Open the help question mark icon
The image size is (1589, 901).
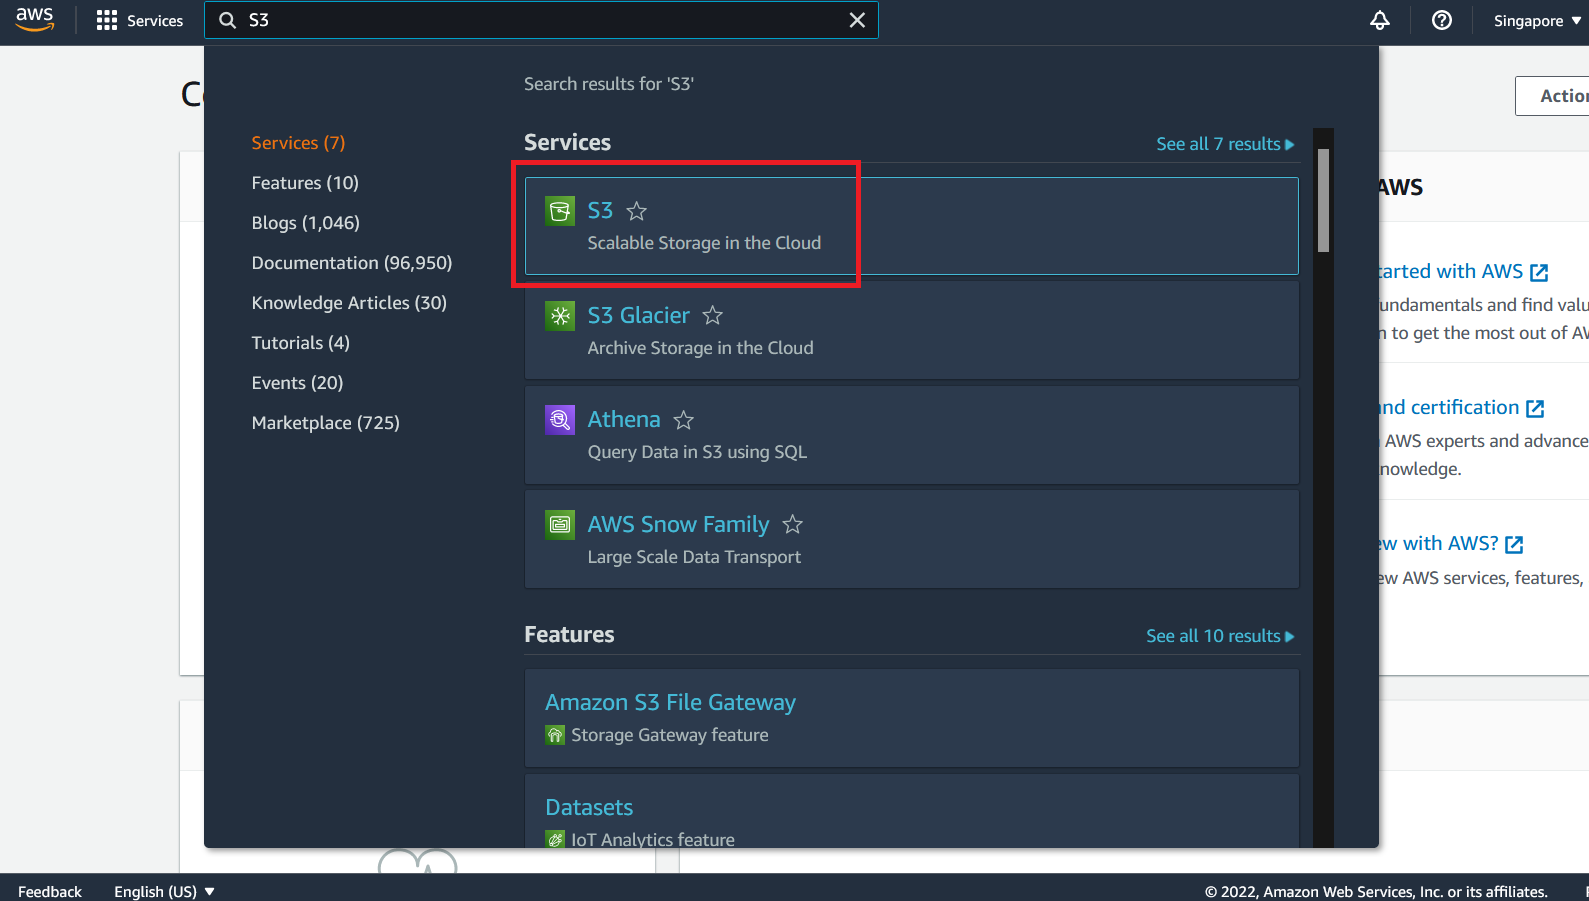click(1442, 20)
